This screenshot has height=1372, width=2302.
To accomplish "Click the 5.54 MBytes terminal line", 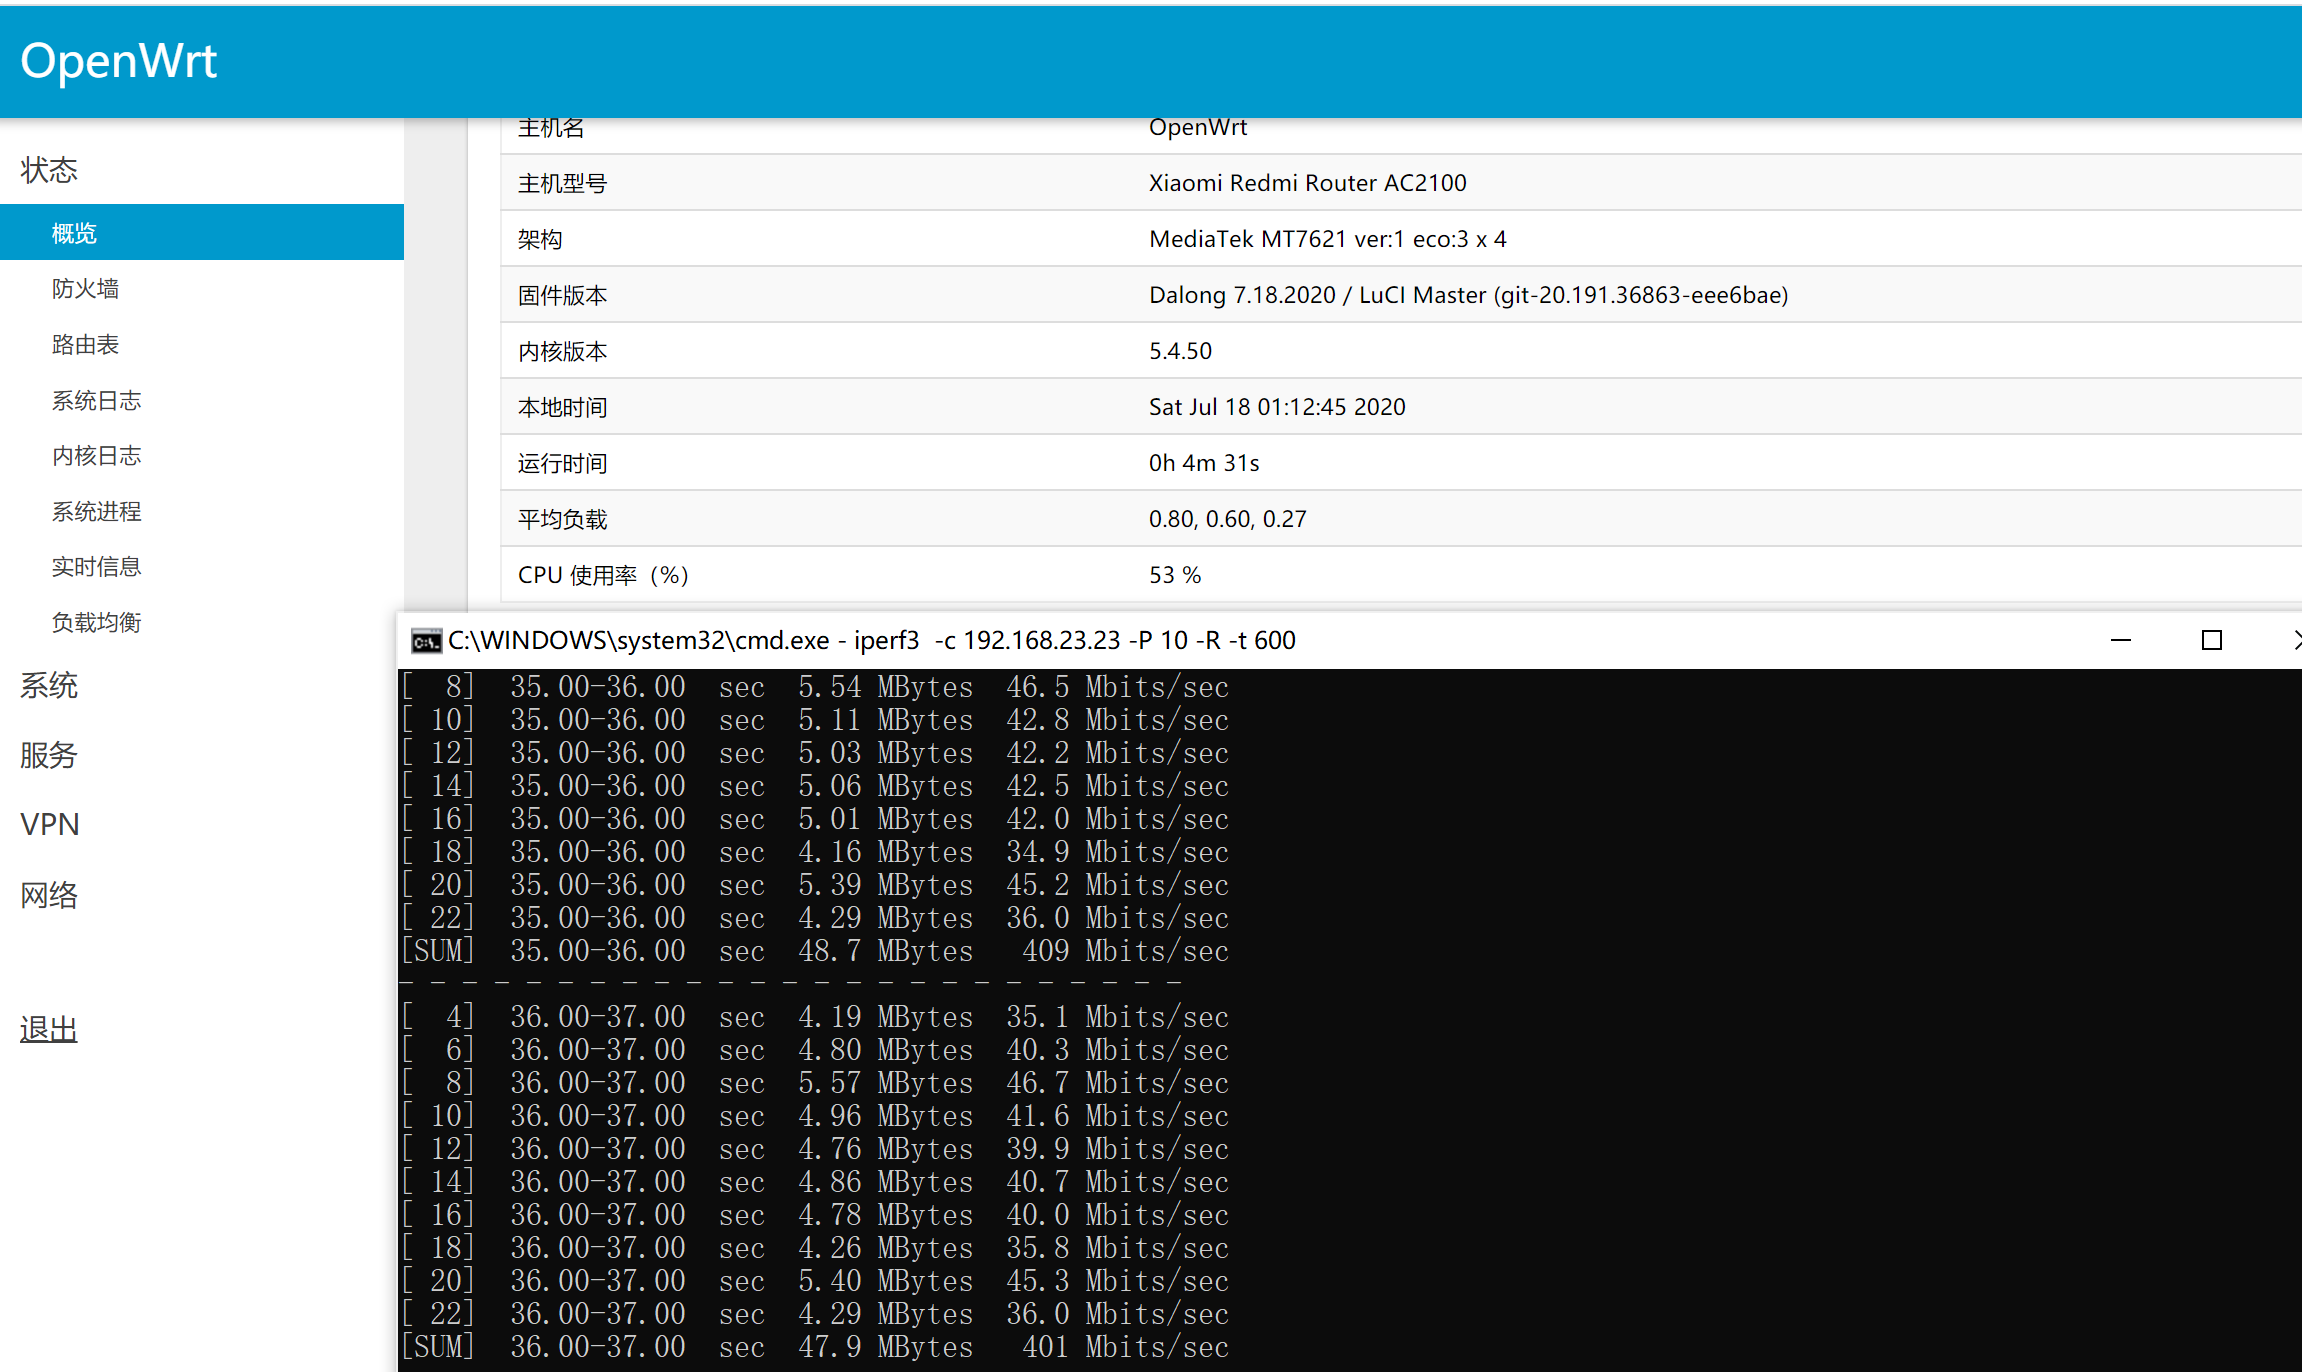I will tap(815, 686).
